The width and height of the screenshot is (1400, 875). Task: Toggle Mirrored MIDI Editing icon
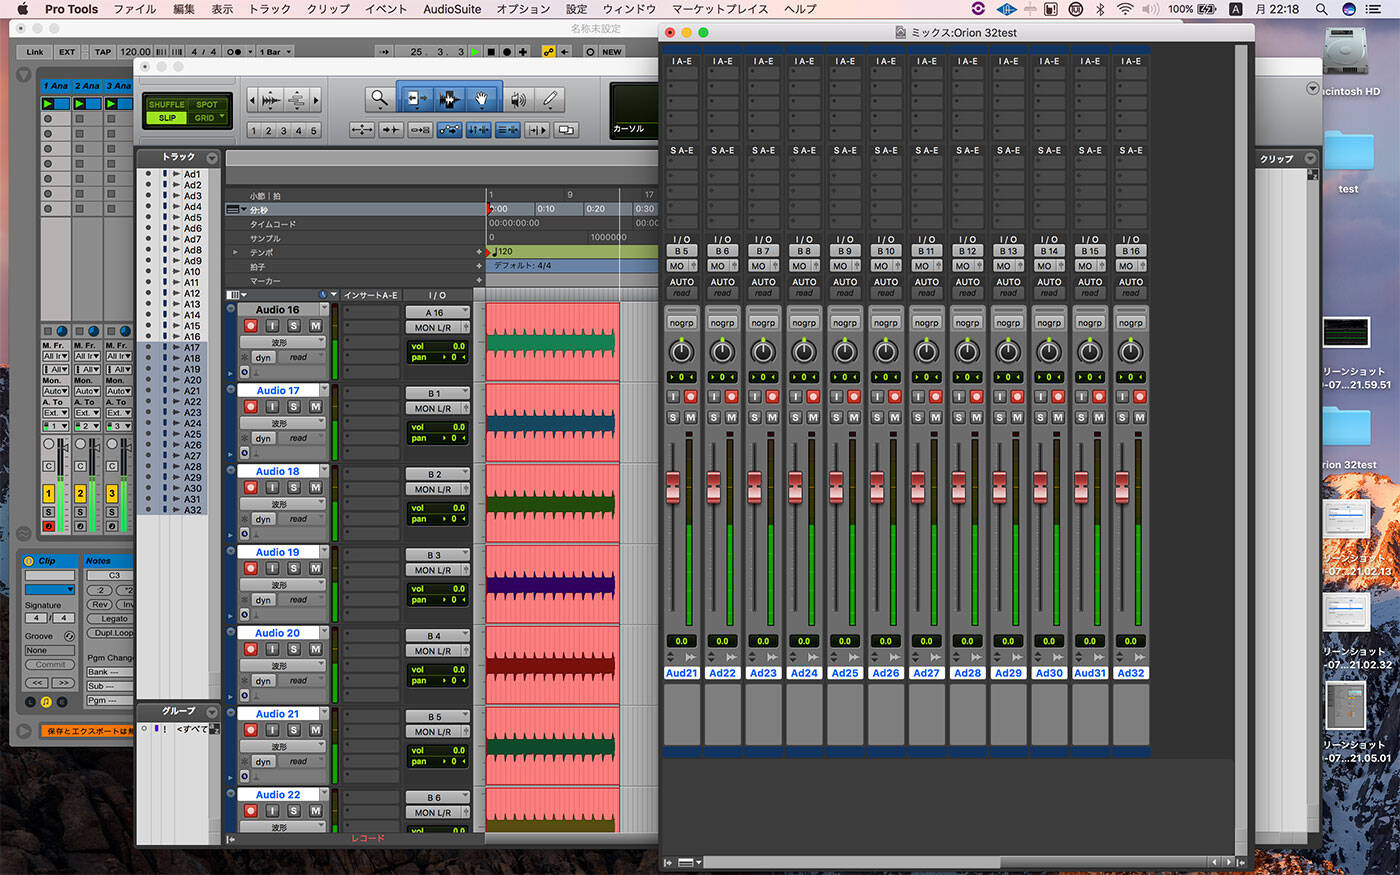(x=420, y=130)
